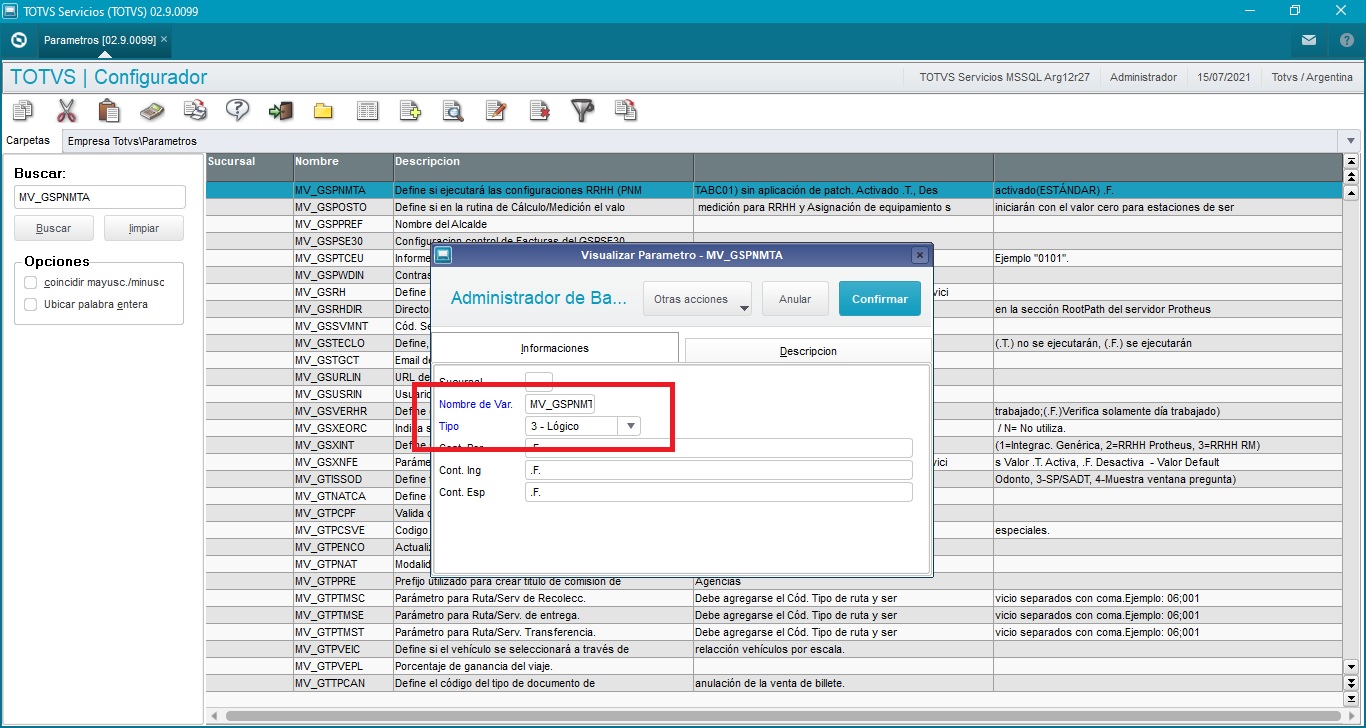Click the table grid view icon
The image size is (1366, 728).
(367, 110)
